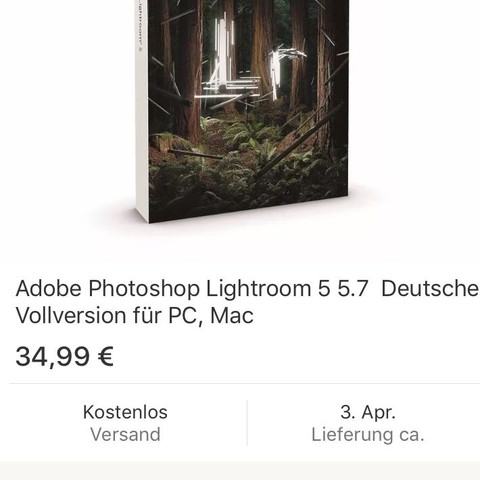
Task: Click the green ferns on the forest floor
Action: coord(247,160)
